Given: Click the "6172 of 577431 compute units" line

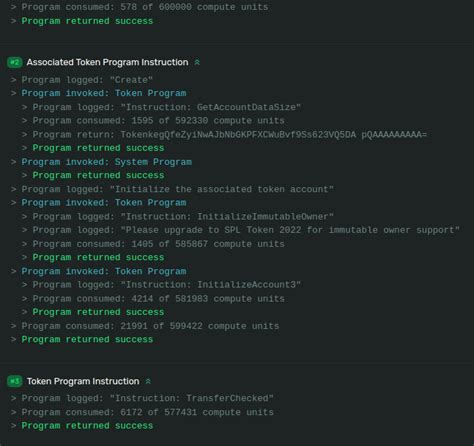Looking at the screenshot, I should coord(148,412).
